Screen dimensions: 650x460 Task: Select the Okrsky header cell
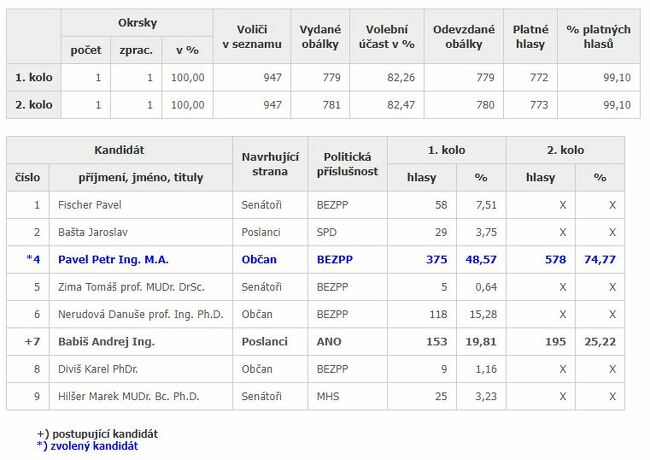pos(138,23)
